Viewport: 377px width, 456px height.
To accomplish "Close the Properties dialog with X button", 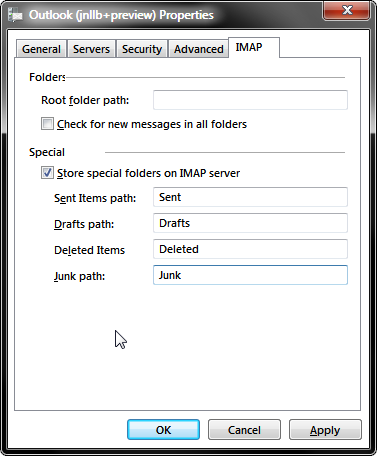I will [347, 11].
